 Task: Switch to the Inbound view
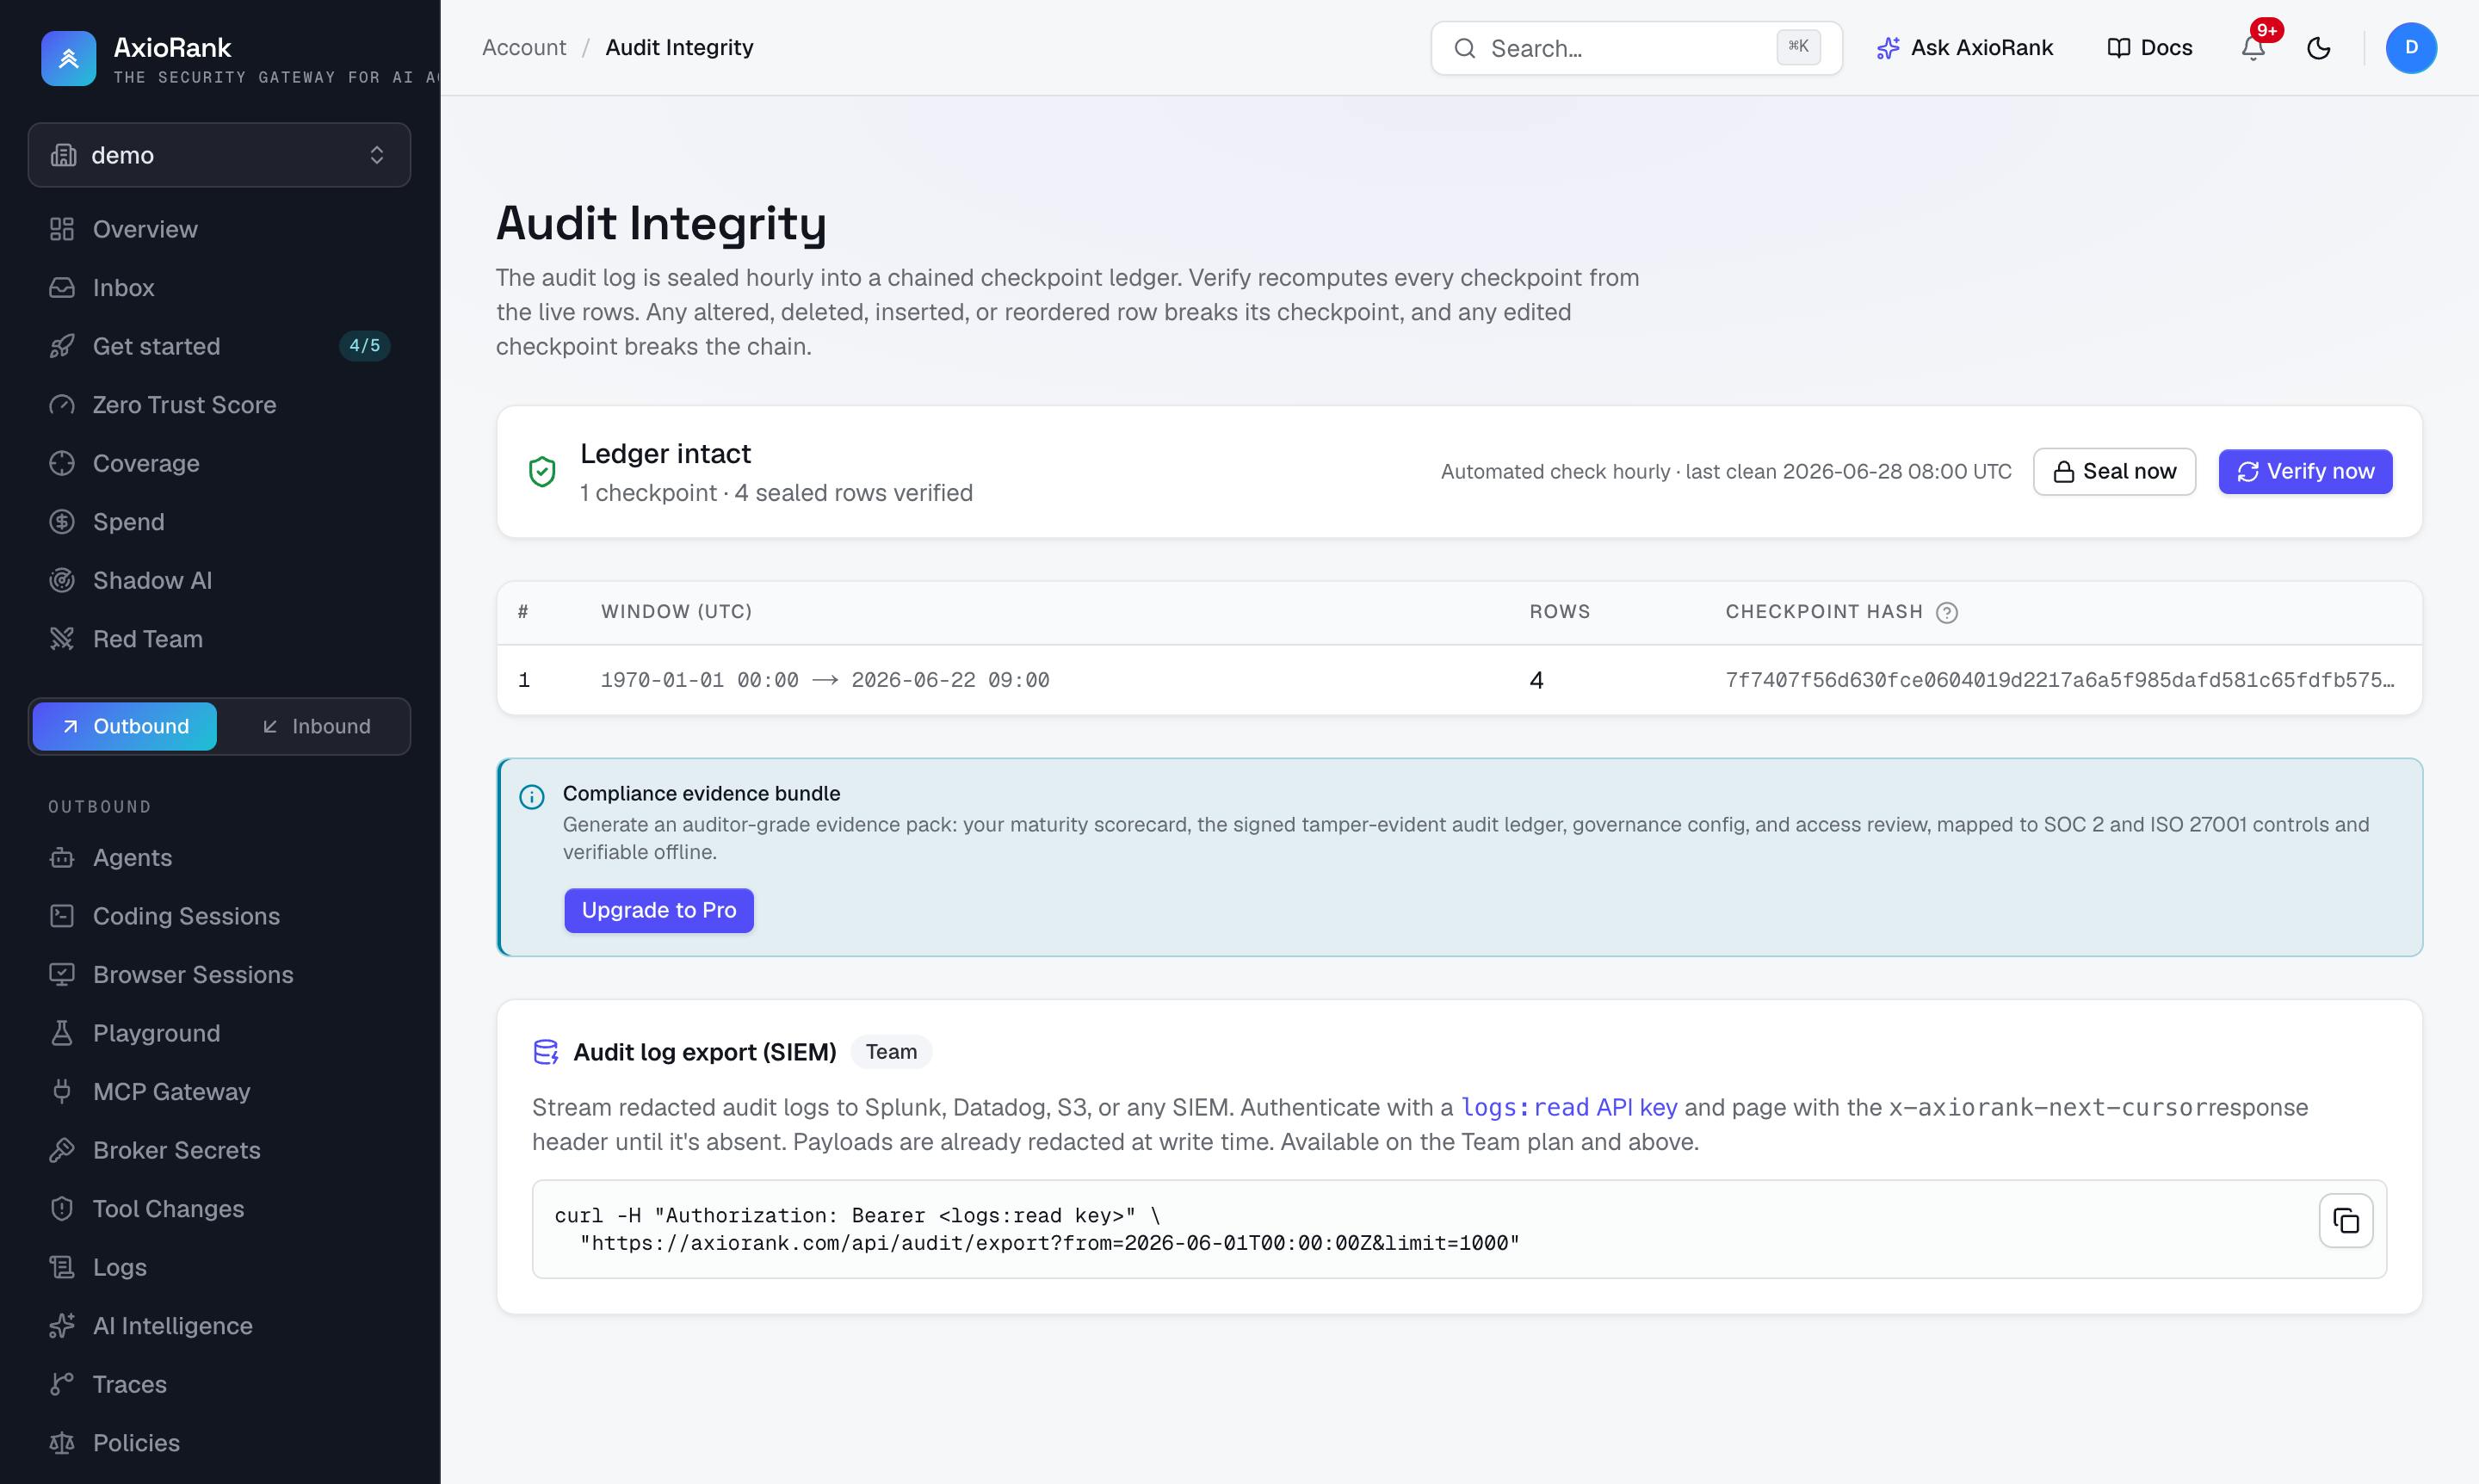tap(316, 726)
